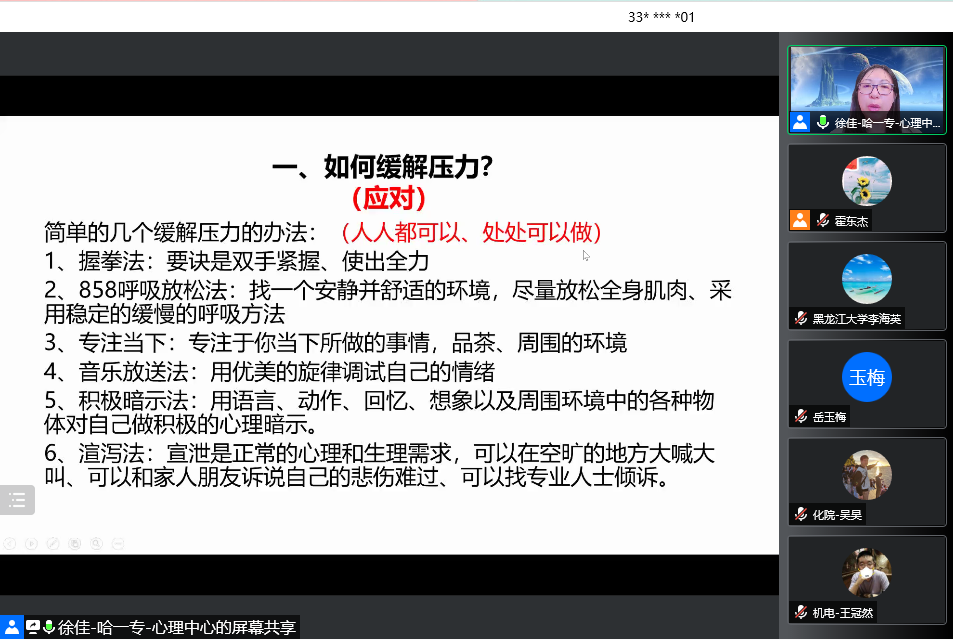The height and width of the screenshot is (640, 953).
Task: Click 黑龙江大学李海英 beach avatar
Action: (867, 278)
